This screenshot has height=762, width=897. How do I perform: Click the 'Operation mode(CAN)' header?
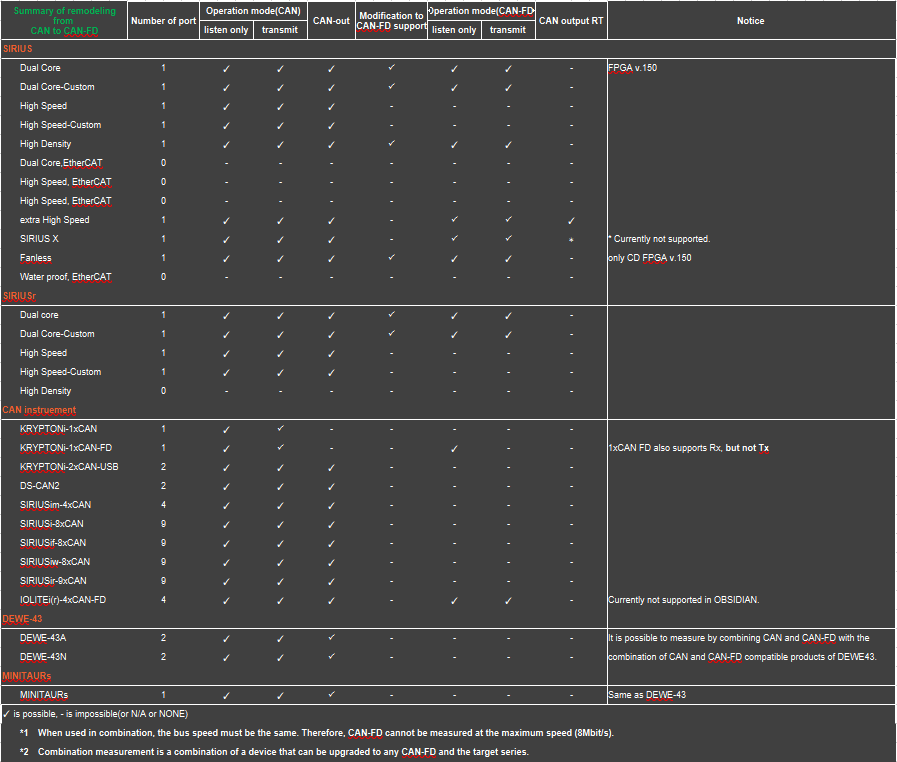253,11
